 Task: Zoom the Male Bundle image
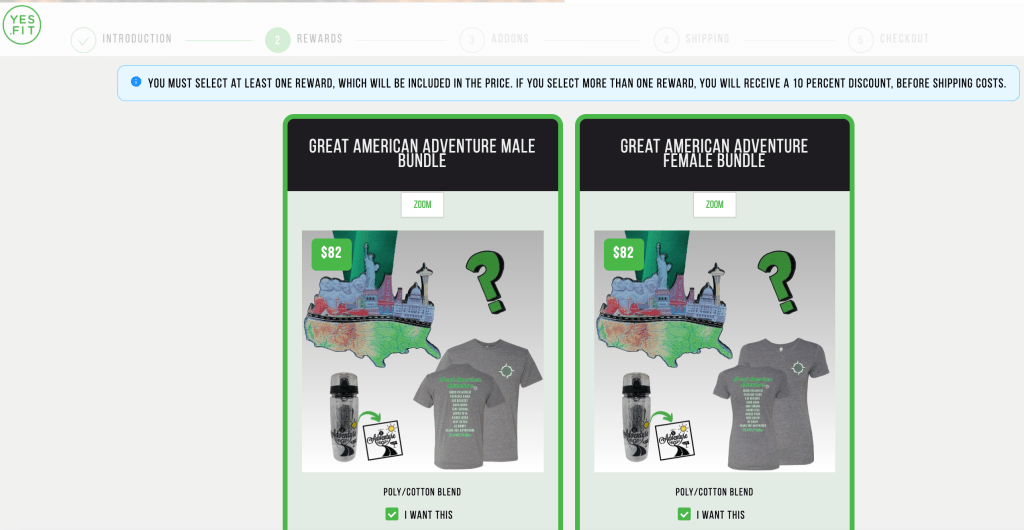pos(423,205)
